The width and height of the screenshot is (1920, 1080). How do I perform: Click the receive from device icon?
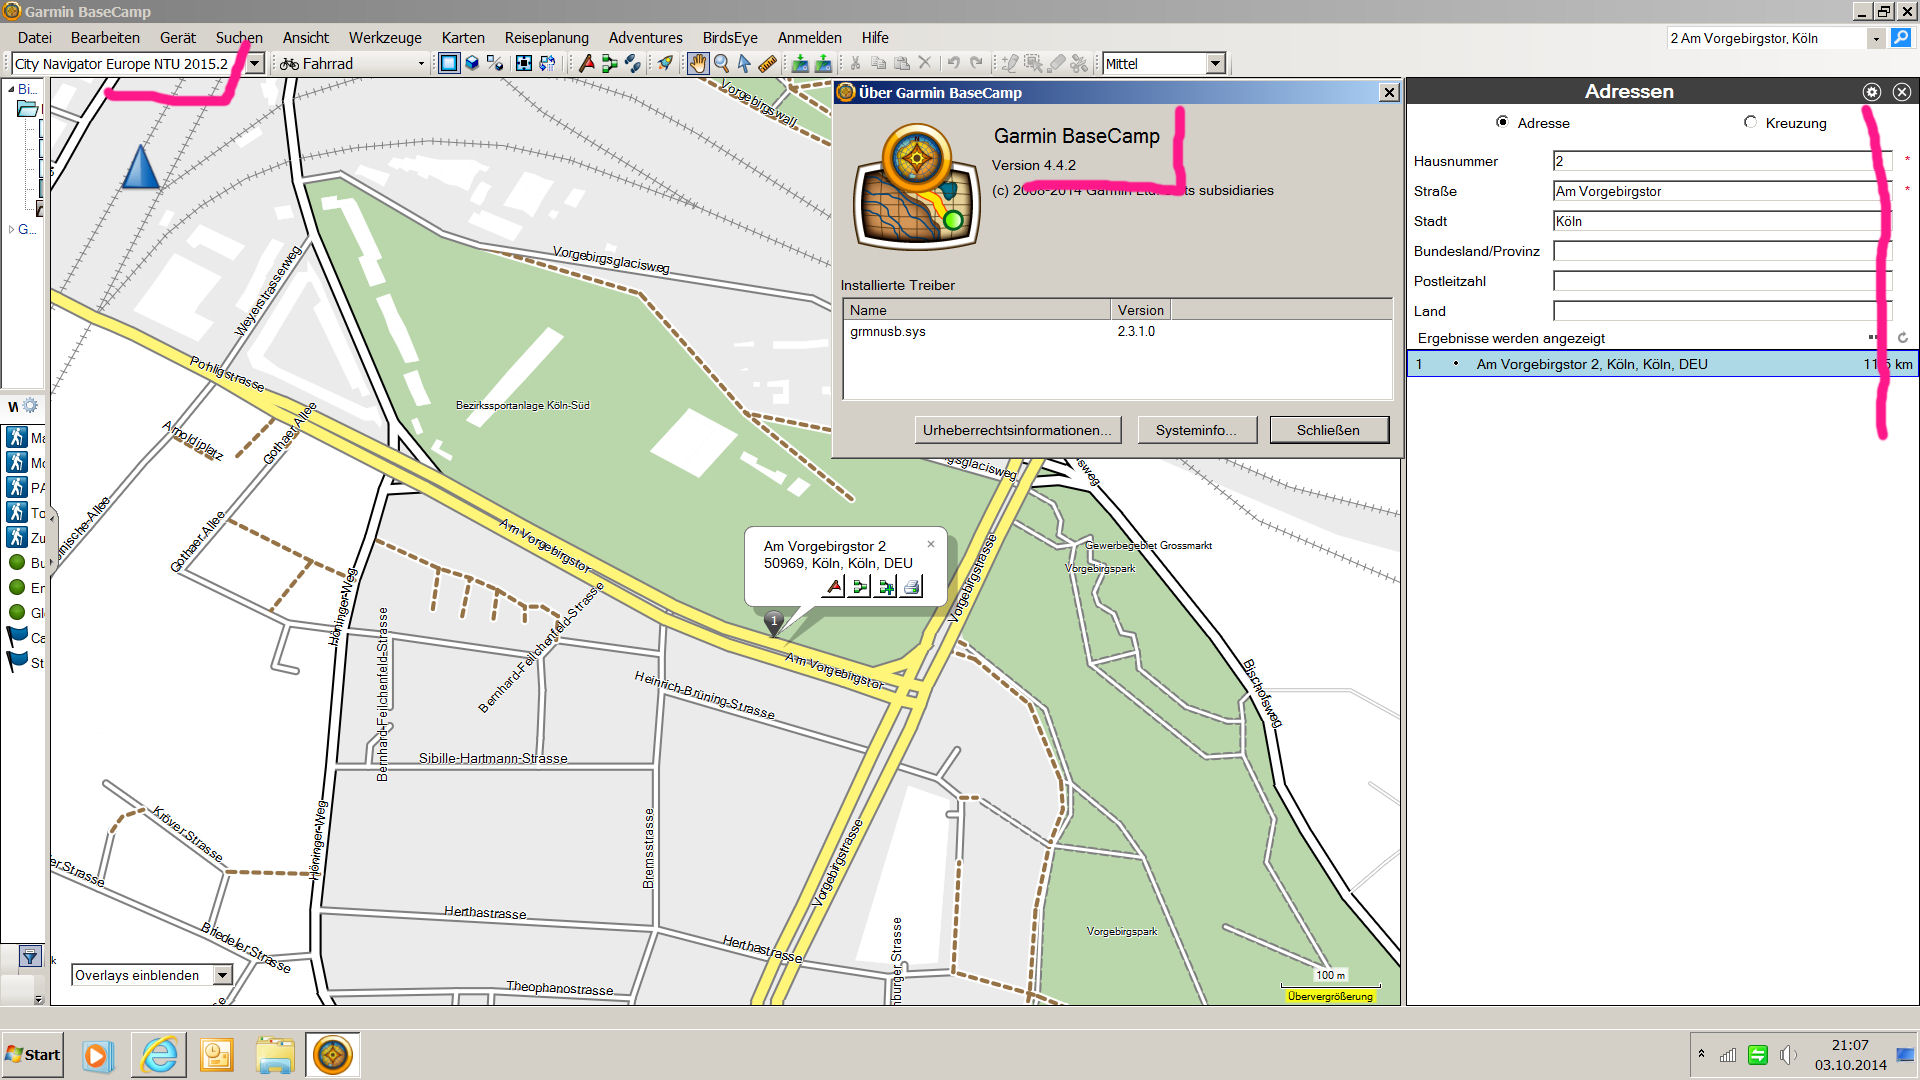pos(823,64)
